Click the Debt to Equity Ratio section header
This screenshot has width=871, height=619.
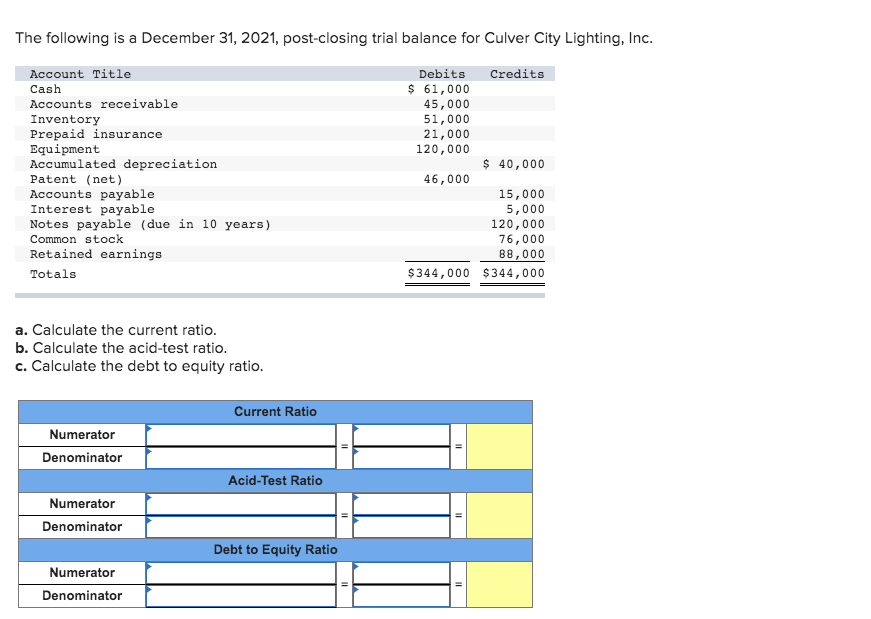276,550
